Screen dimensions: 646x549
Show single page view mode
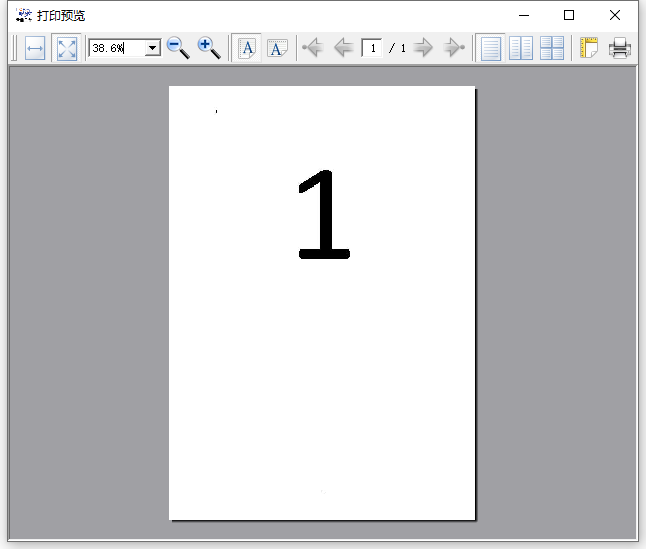pyautogui.click(x=490, y=48)
